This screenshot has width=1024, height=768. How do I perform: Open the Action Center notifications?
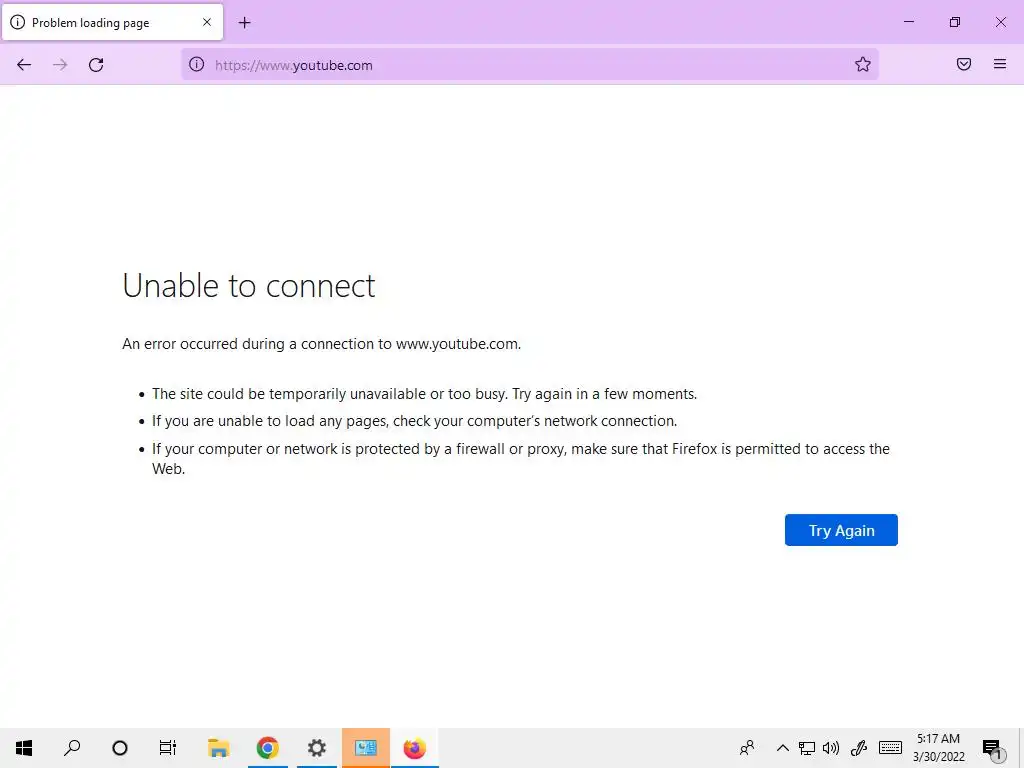coord(993,748)
